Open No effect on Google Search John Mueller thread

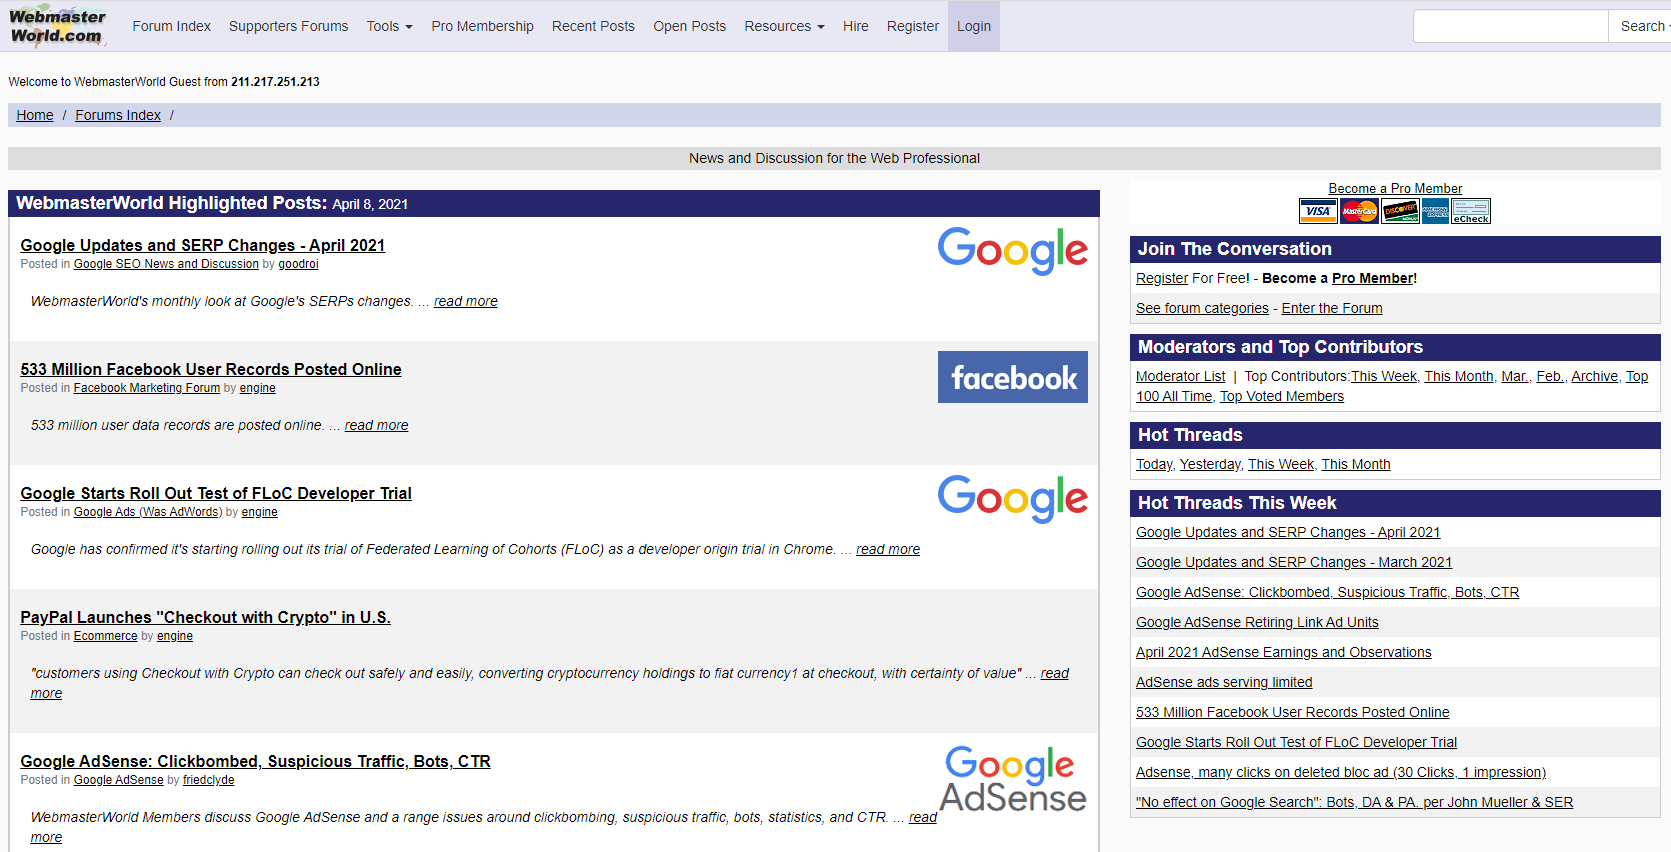(x=1355, y=802)
